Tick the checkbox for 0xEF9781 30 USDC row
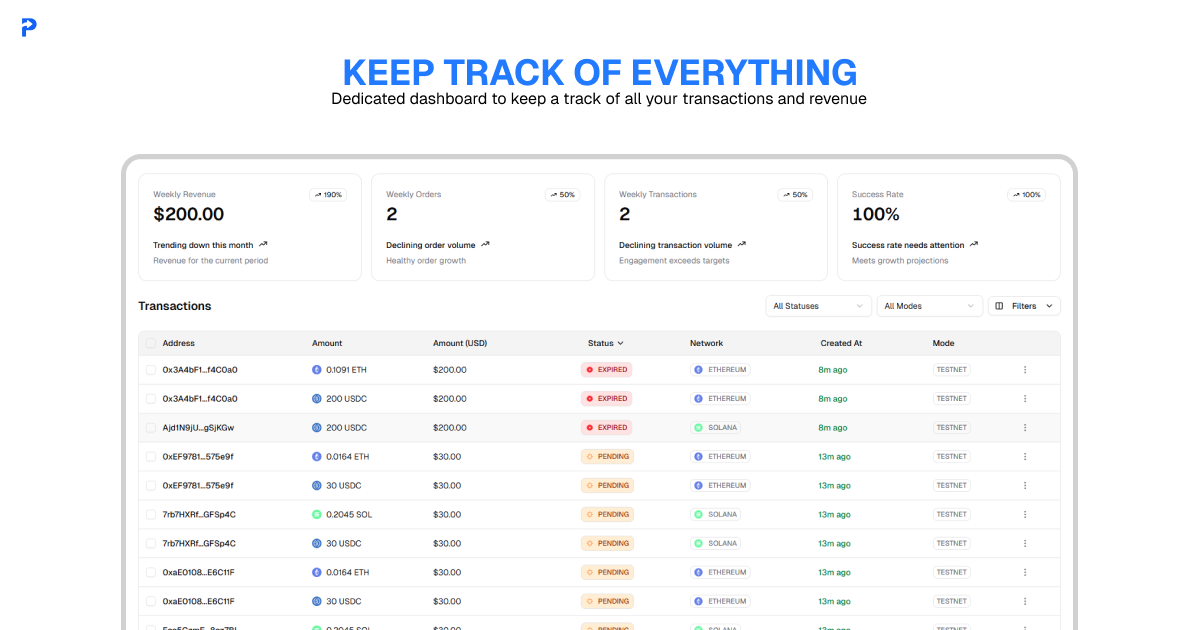This screenshot has width=1200, height=630. coord(151,486)
